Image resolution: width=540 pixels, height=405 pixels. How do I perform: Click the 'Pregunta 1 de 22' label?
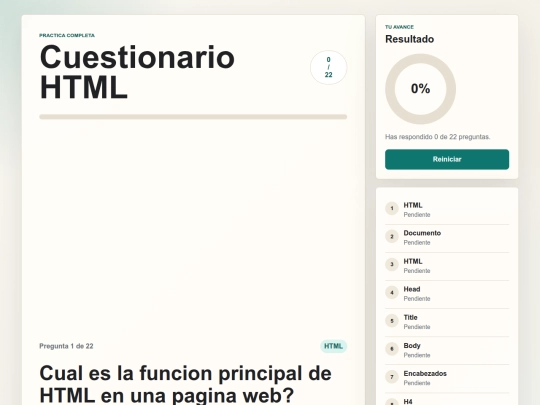point(66,346)
